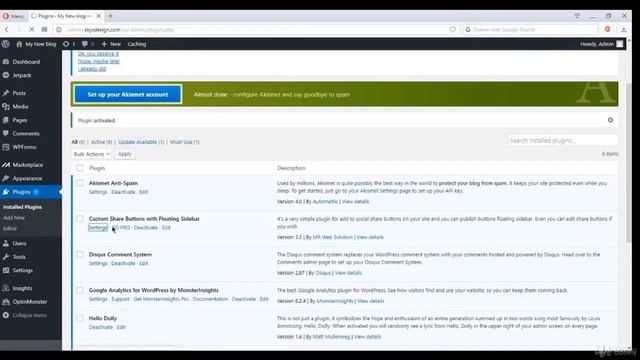This screenshot has width=640, height=360.
Task: Filter plugins by Update Available
Action: (137, 142)
